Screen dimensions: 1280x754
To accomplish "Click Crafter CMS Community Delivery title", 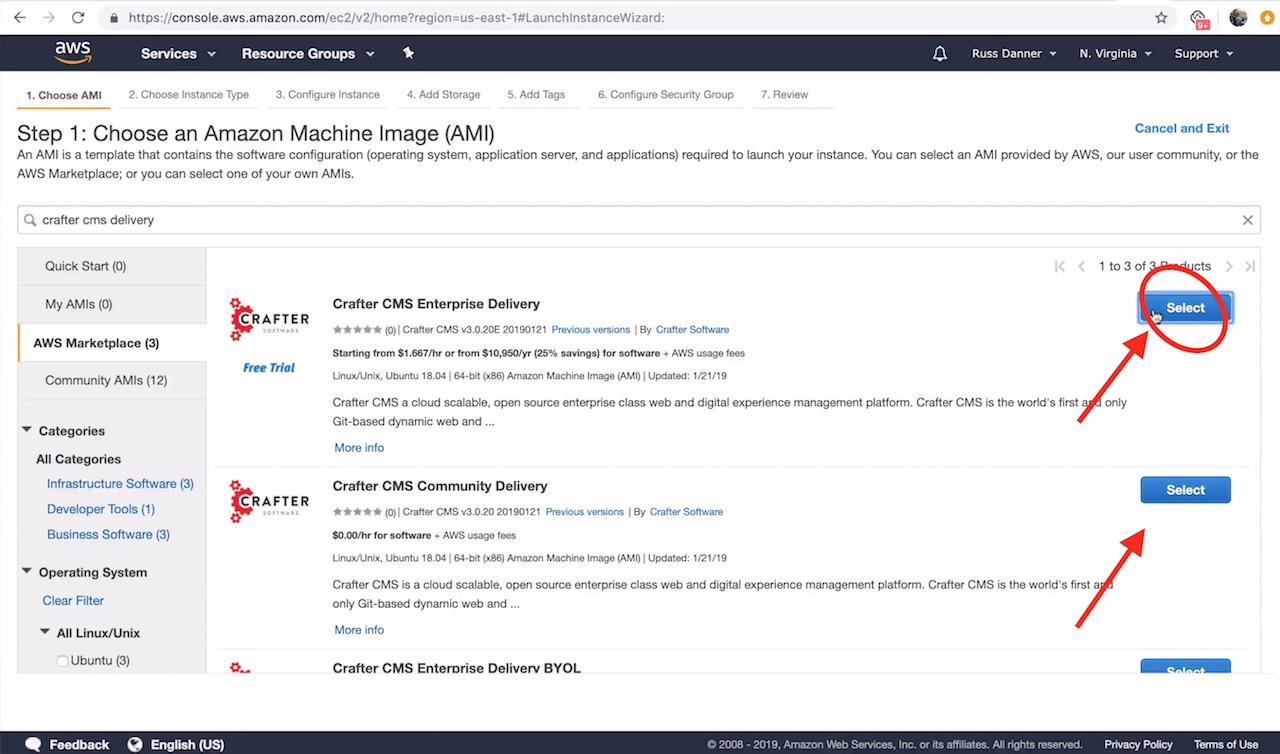I will (x=440, y=486).
